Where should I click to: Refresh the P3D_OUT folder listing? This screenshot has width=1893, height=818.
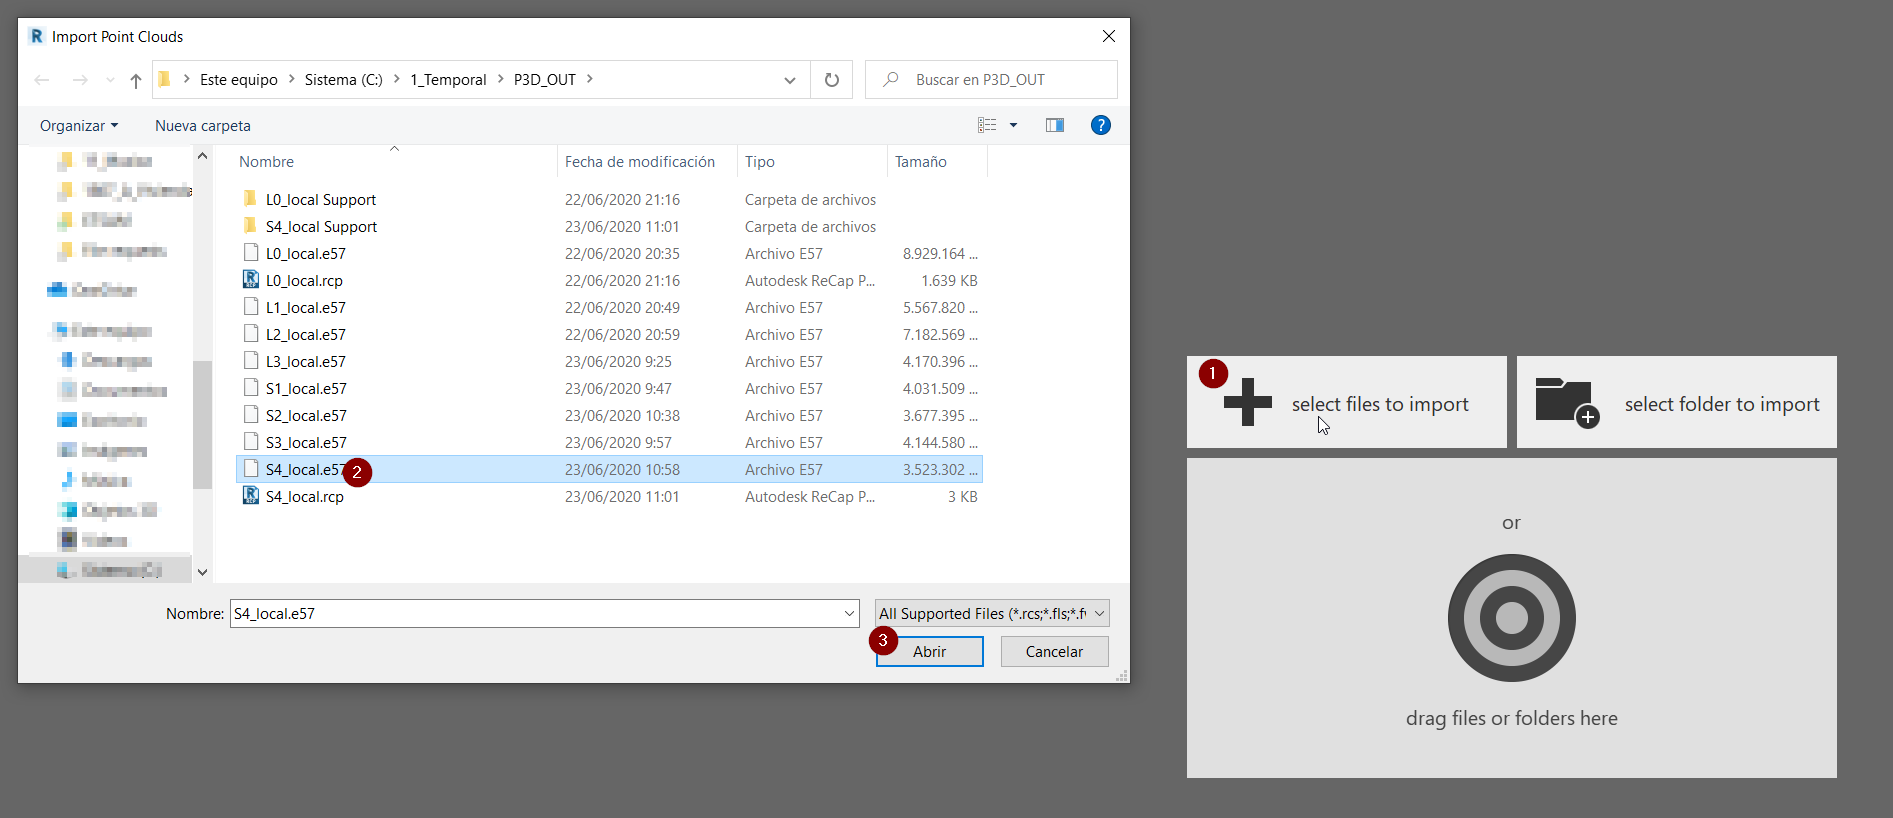pos(832,80)
